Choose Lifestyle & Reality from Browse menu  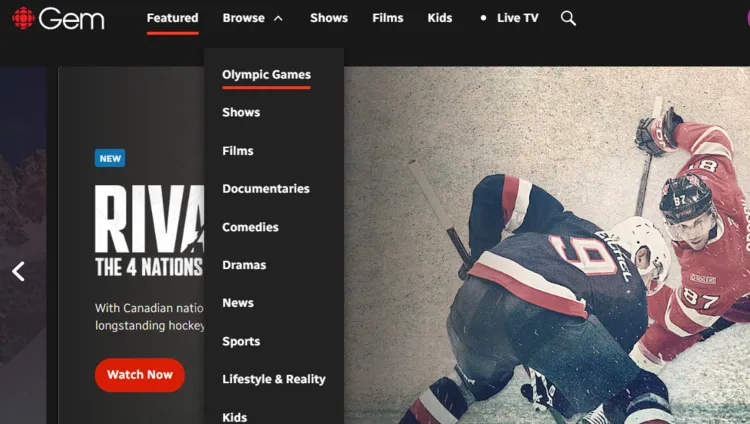[274, 379]
